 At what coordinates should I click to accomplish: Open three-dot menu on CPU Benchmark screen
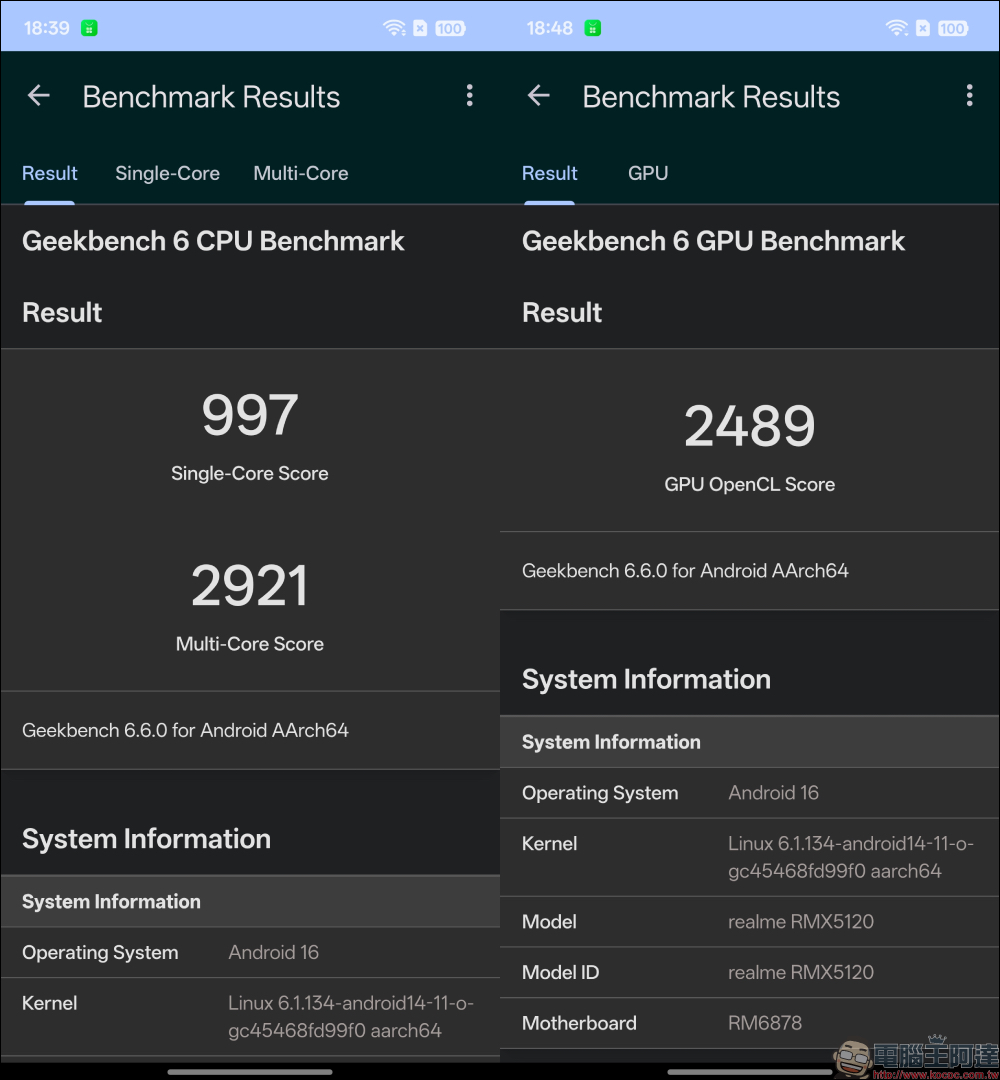point(469,96)
